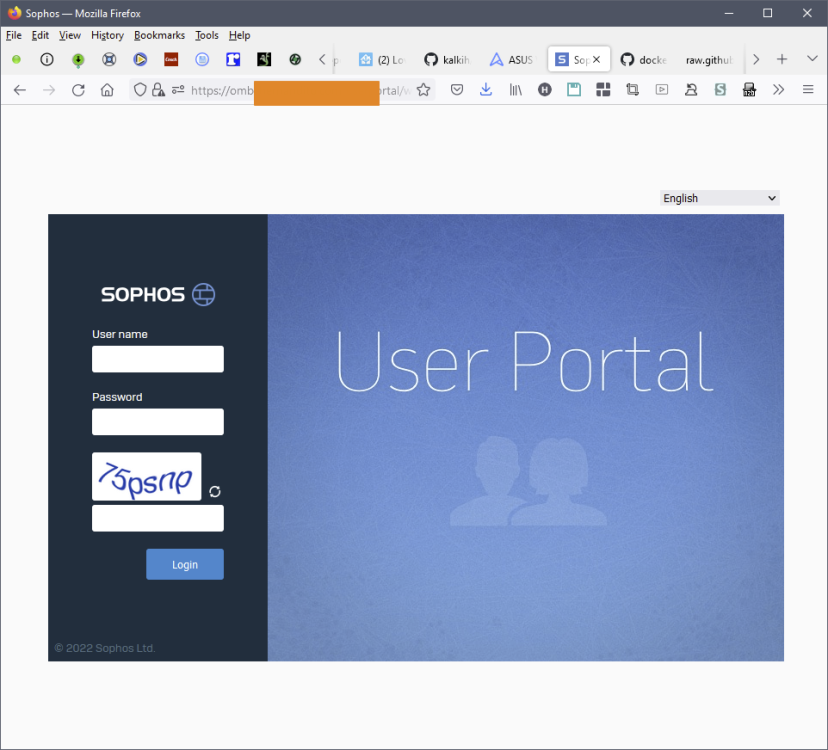This screenshot has width=828, height=750.
Task: Click the crop screenshot extension icon
Action: tap(632, 90)
